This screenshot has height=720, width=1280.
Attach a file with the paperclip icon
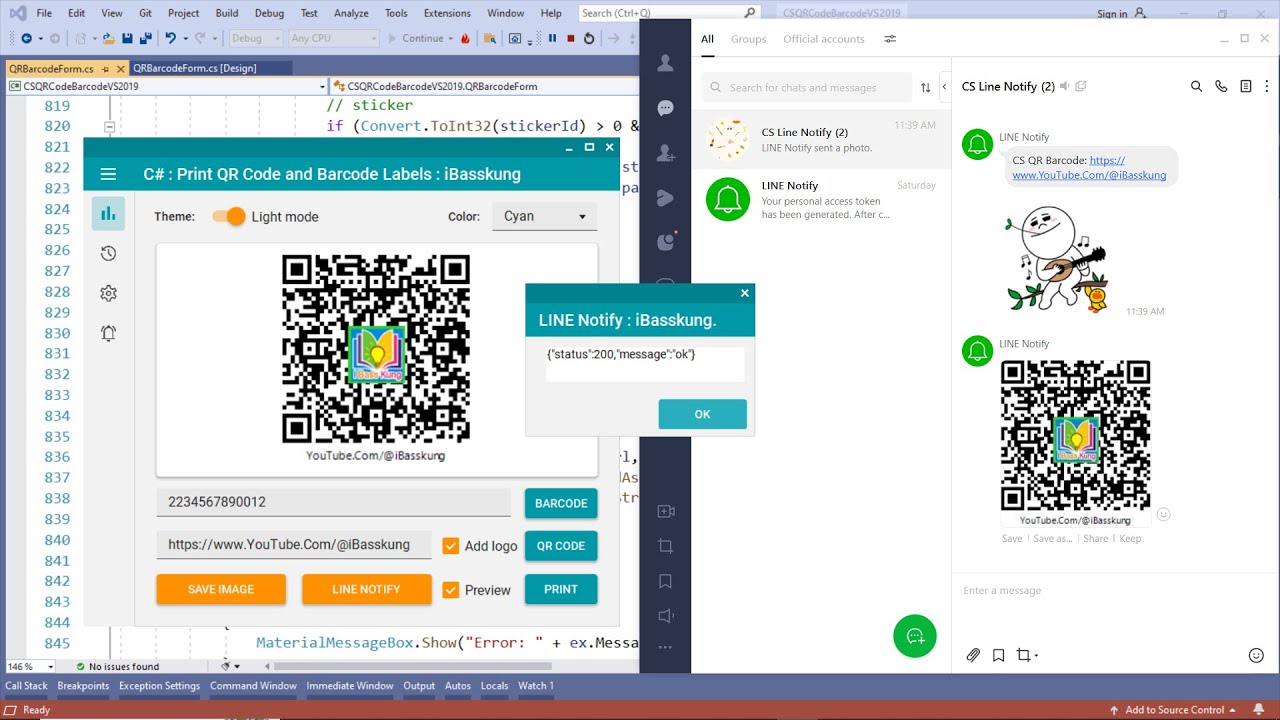(x=973, y=655)
